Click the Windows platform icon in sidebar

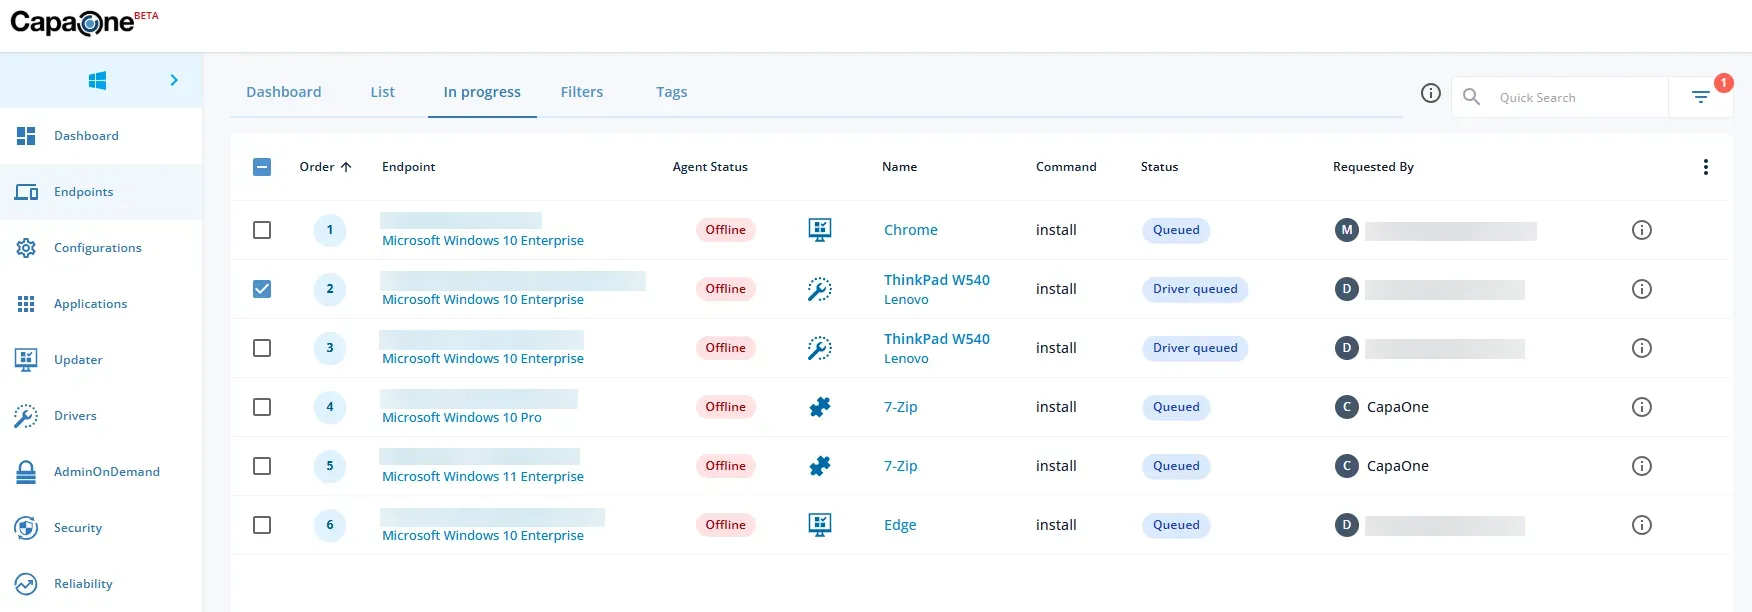click(97, 80)
